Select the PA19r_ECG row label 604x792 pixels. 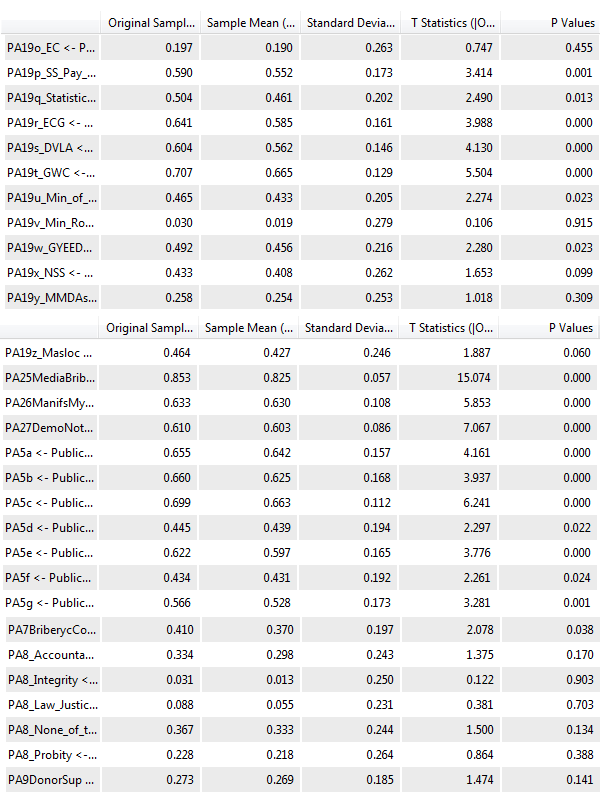click(51, 122)
